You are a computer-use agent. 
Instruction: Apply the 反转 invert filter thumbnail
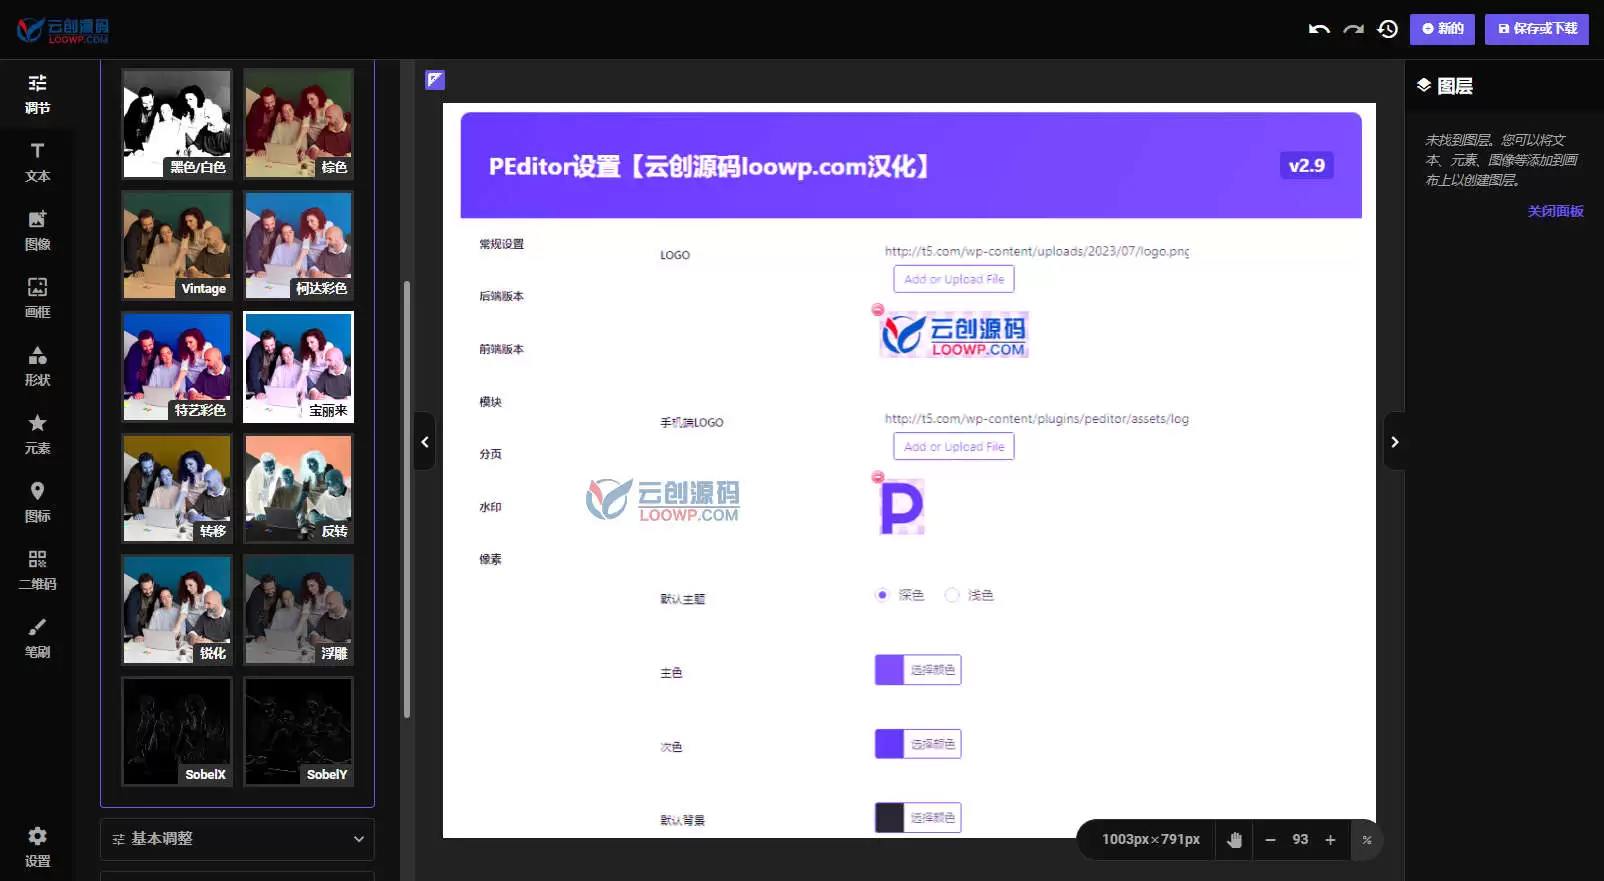click(x=299, y=488)
